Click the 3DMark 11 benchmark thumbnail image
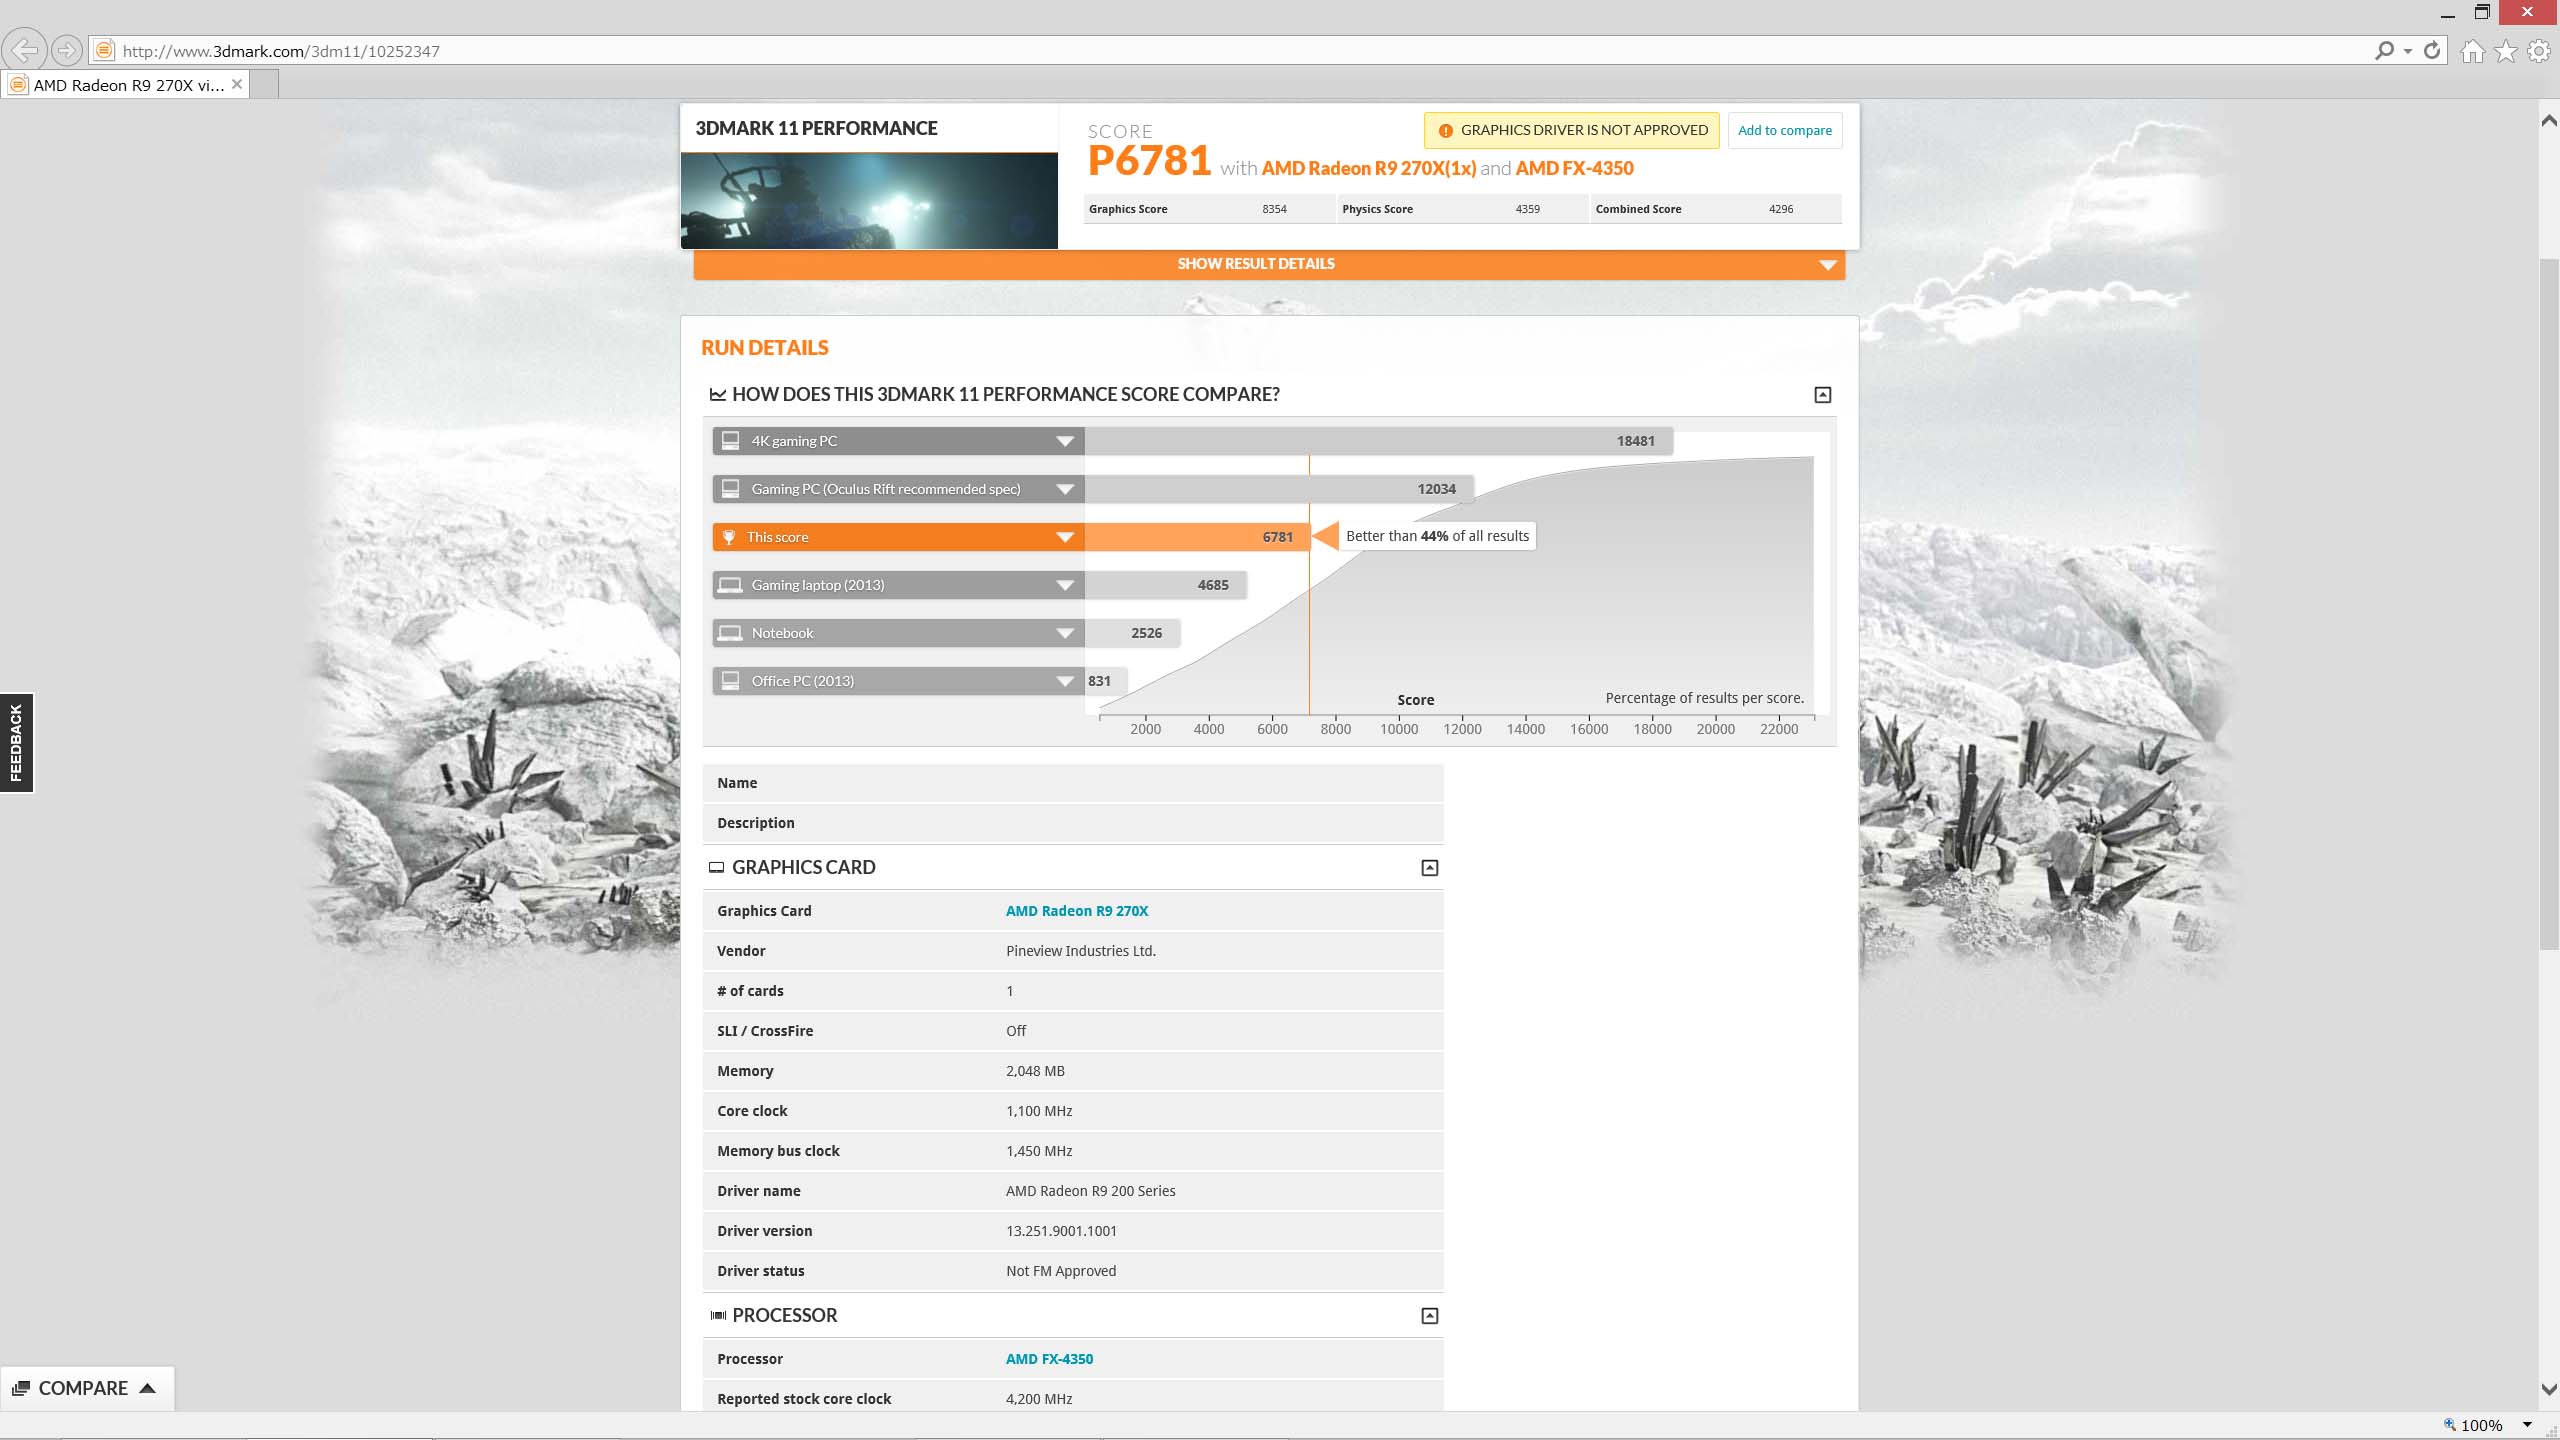The image size is (2560, 1440). pos(869,200)
